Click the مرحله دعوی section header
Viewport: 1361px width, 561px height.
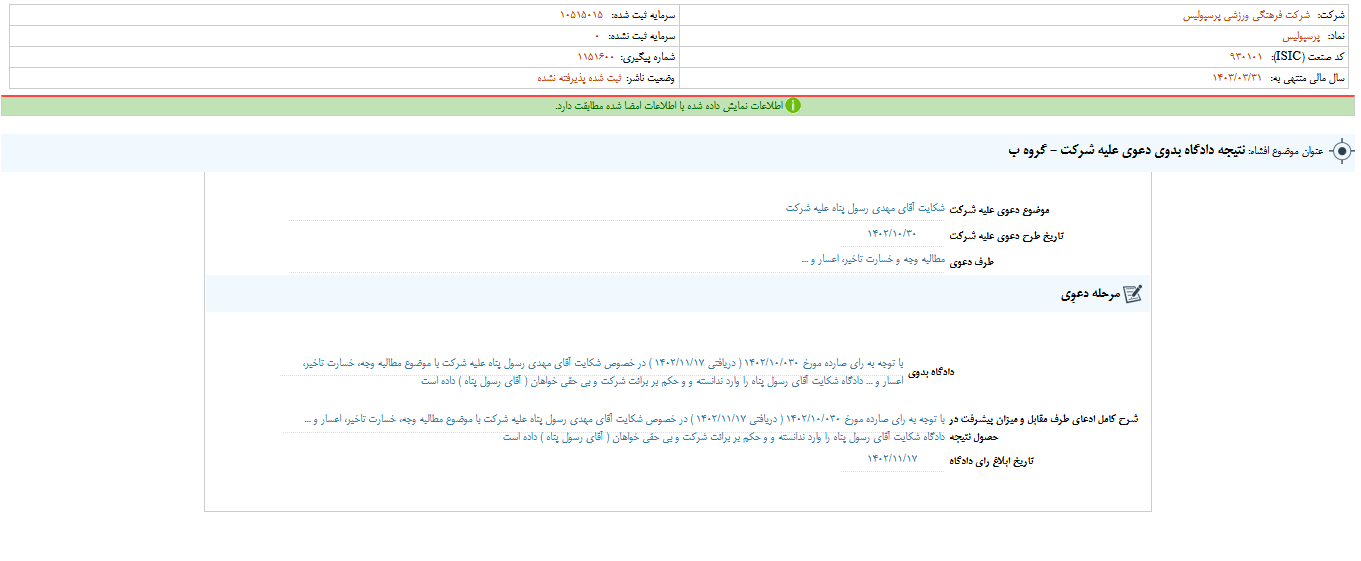(x=1088, y=294)
